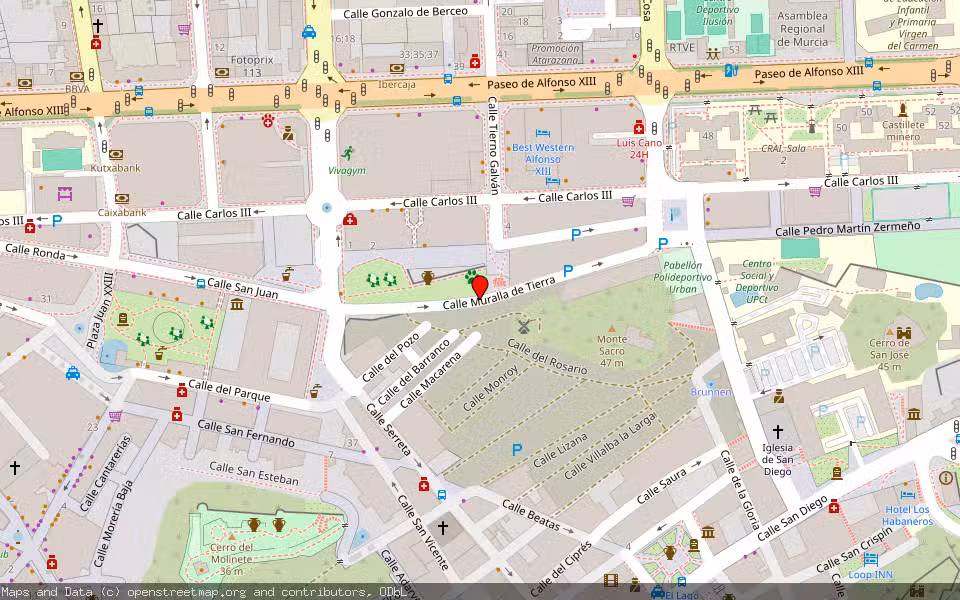Click the Calle Ronda label

[x=36, y=251]
